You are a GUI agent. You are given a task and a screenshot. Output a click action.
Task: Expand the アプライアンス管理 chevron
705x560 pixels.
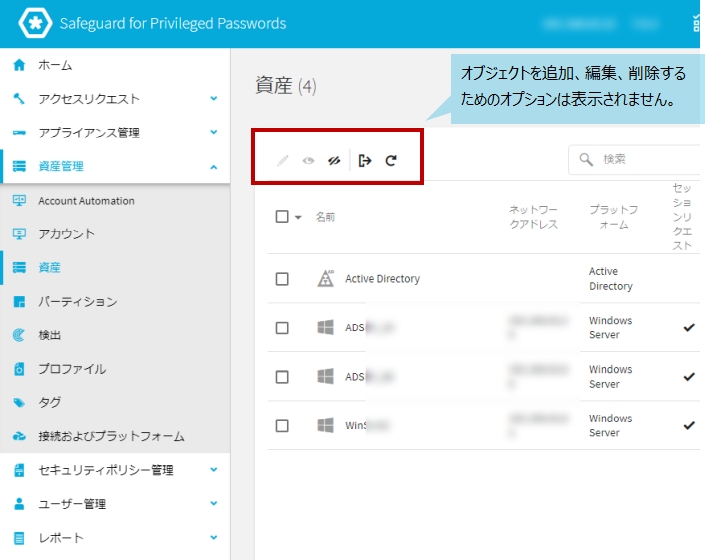214,132
